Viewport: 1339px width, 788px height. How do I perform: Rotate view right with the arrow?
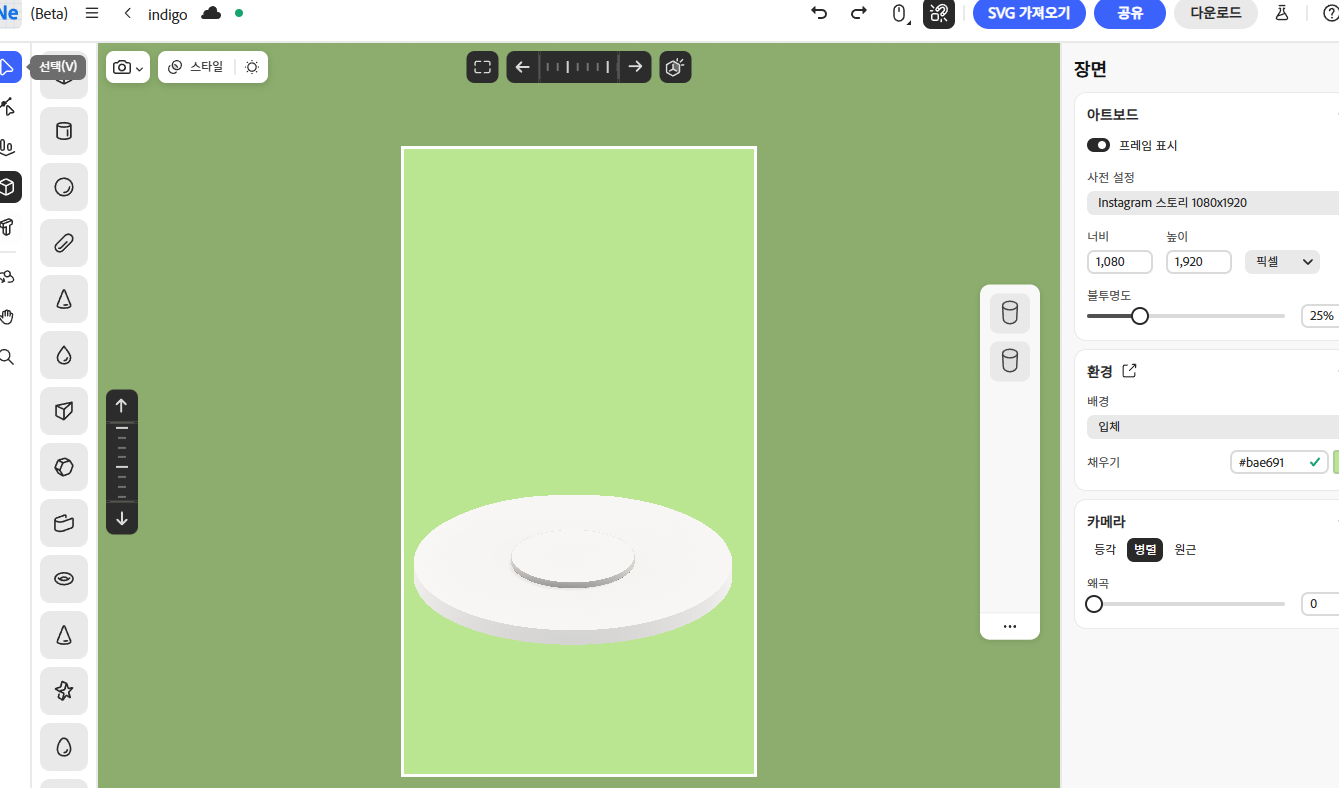[636, 67]
